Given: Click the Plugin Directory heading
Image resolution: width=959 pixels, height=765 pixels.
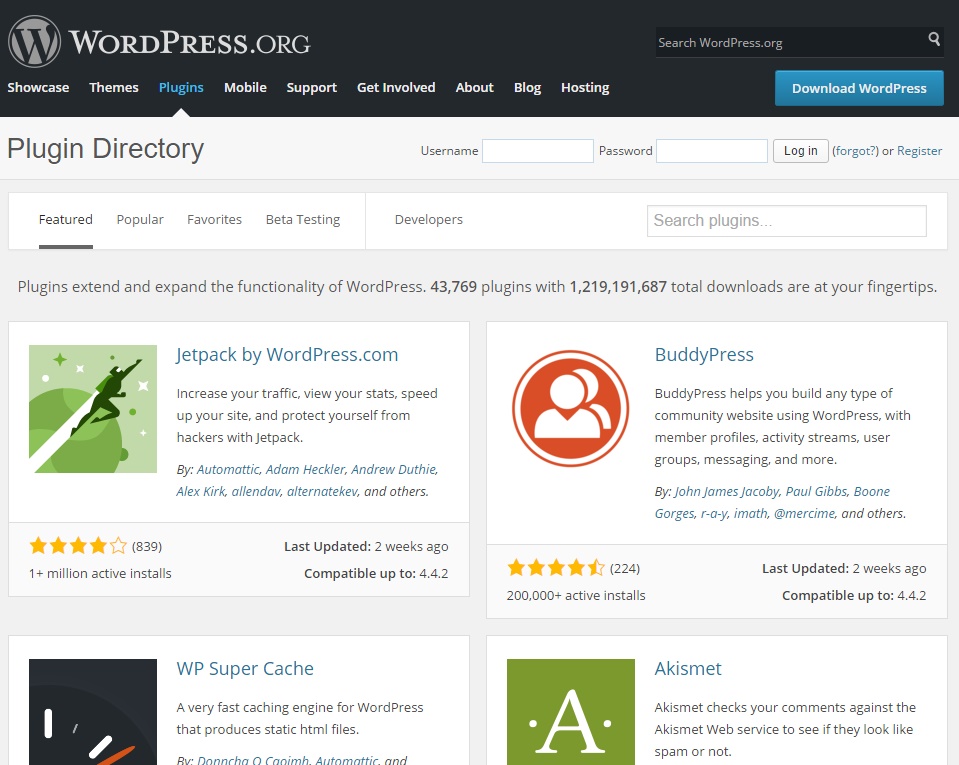Looking at the screenshot, I should coord(105,149).
